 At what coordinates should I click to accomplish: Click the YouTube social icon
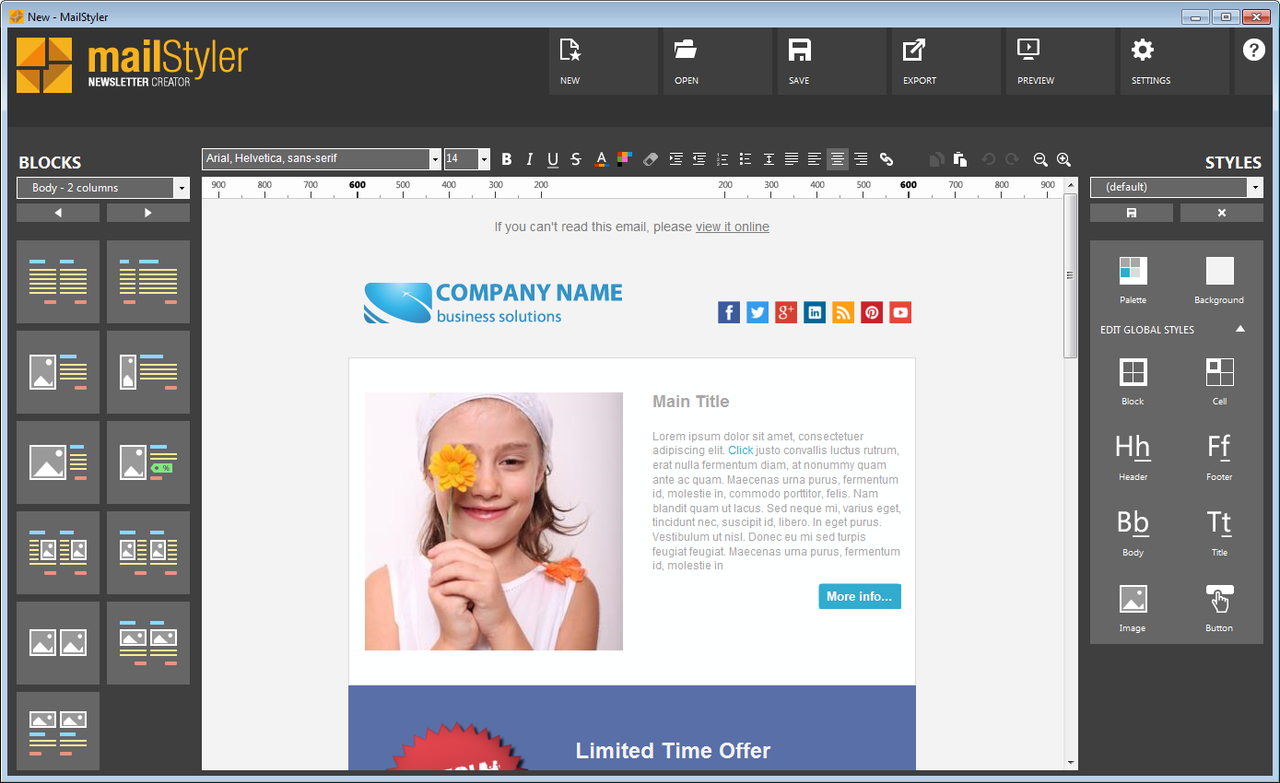click(900, 313)
